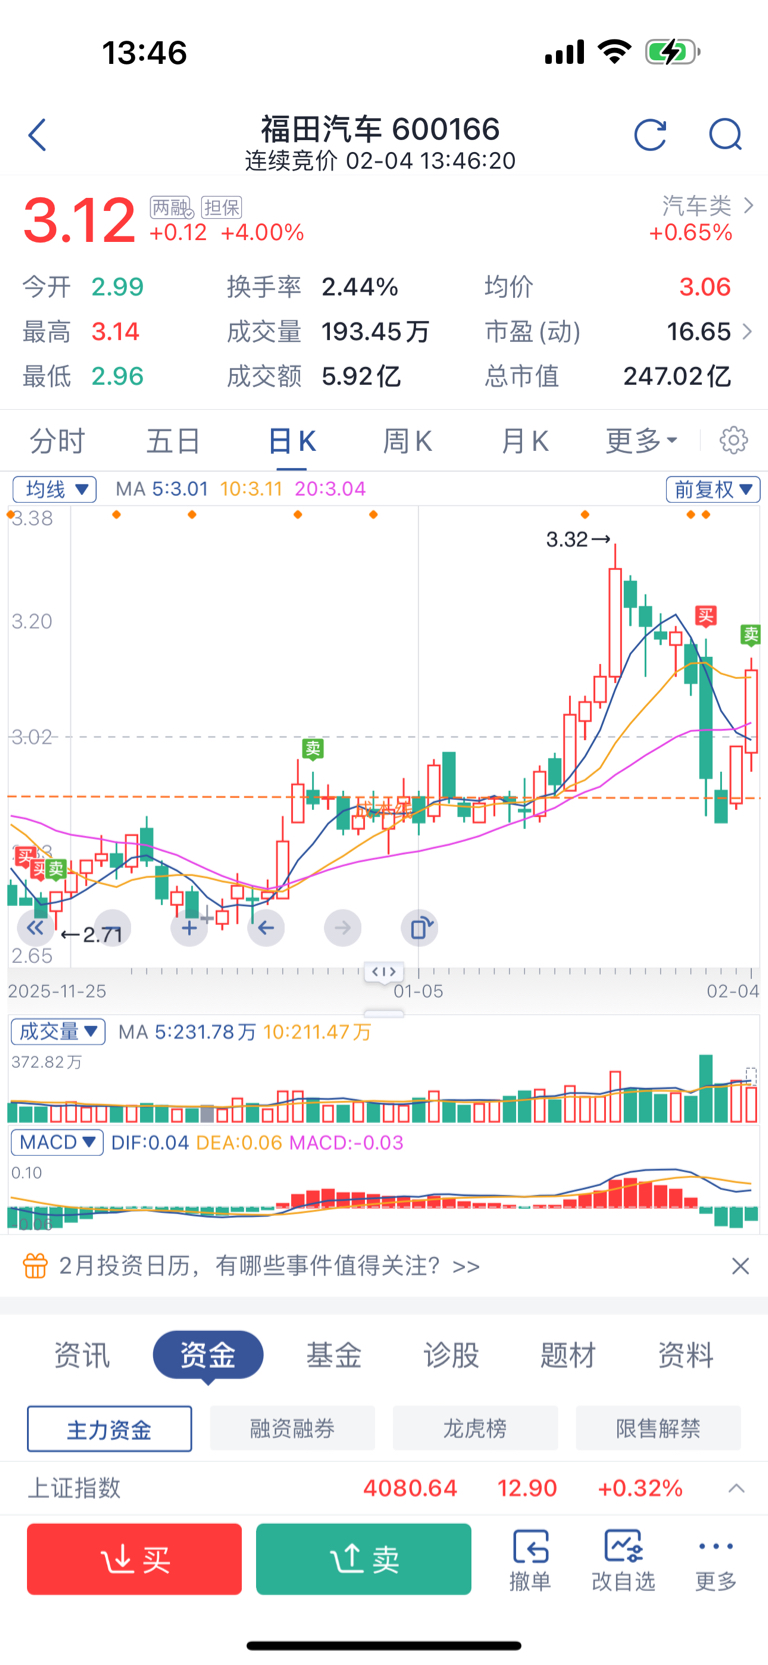Screen dimensions: 768x1665
Task: Tap 成交量 193.45万 value
Action: pos(376,331)
